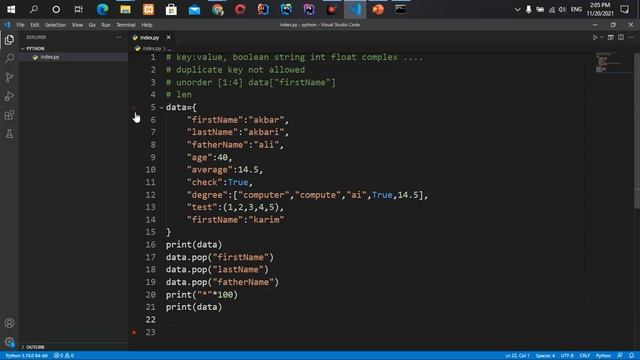This screenshot has height=360, width=640.
Task: Switch to Visual Studio Code taskbar icon
Action: [x=355, y=9]
